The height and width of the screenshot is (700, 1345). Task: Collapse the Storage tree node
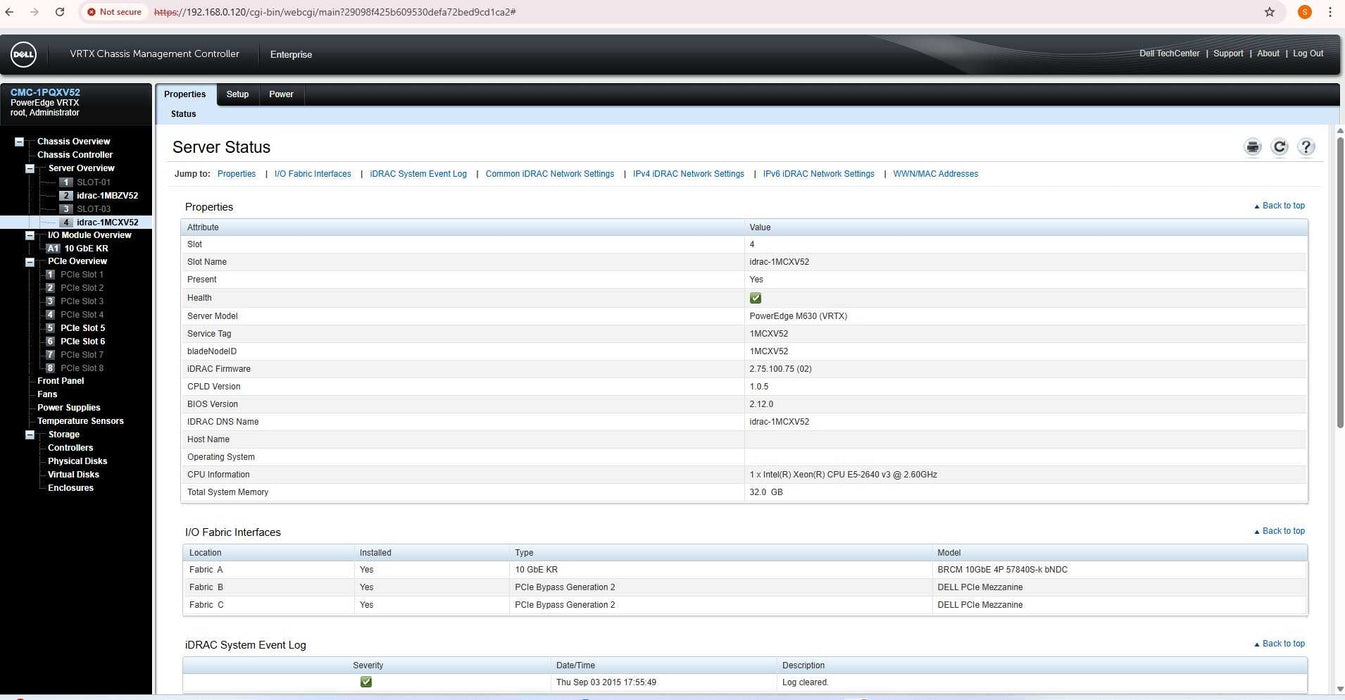coord(30,435)
